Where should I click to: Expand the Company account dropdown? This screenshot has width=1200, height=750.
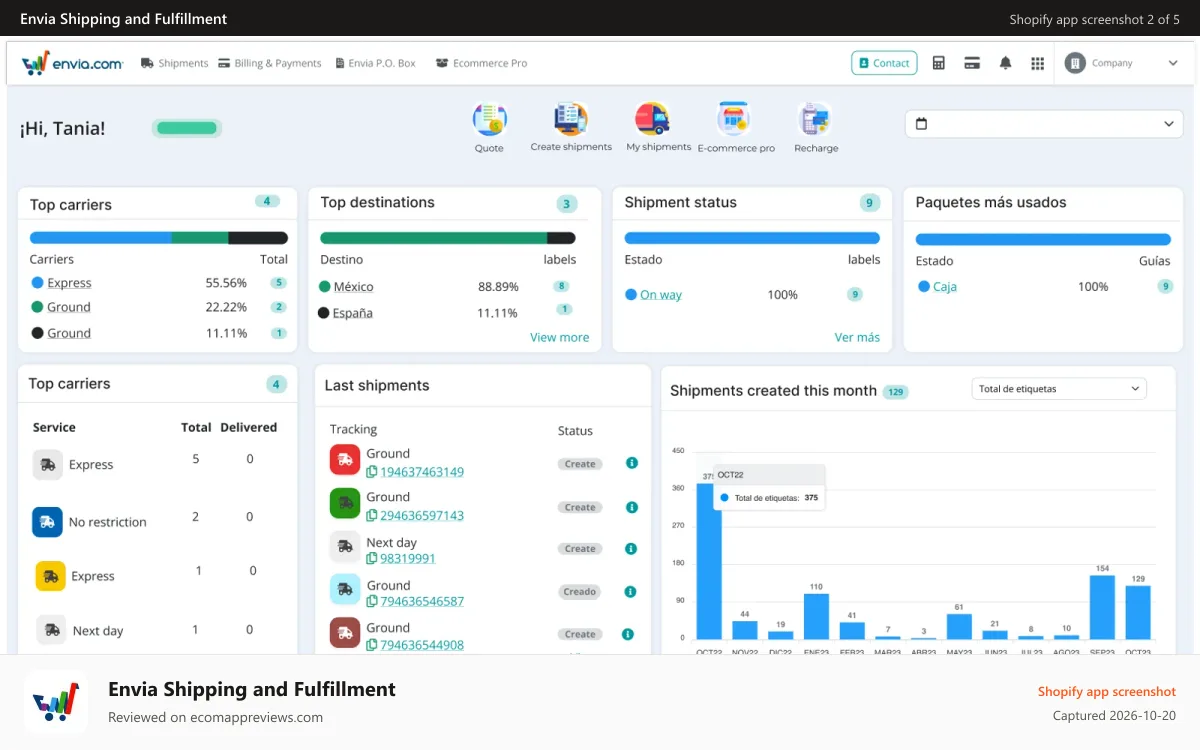click(1173, 63)
